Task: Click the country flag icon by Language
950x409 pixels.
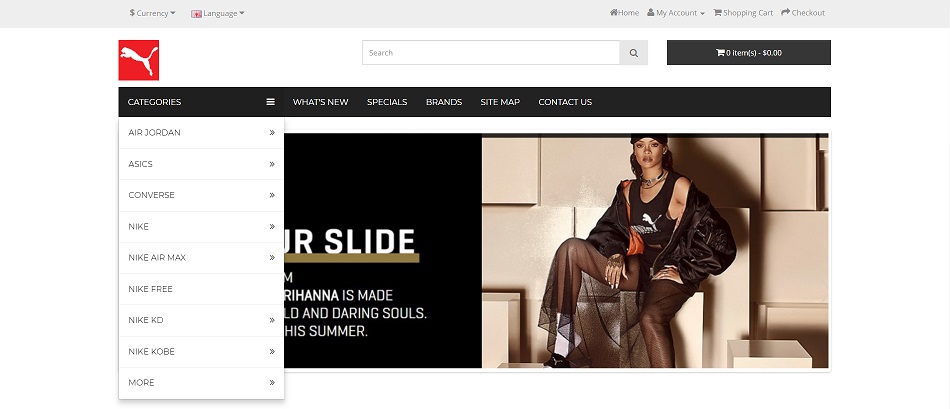Action: point(196,13)
